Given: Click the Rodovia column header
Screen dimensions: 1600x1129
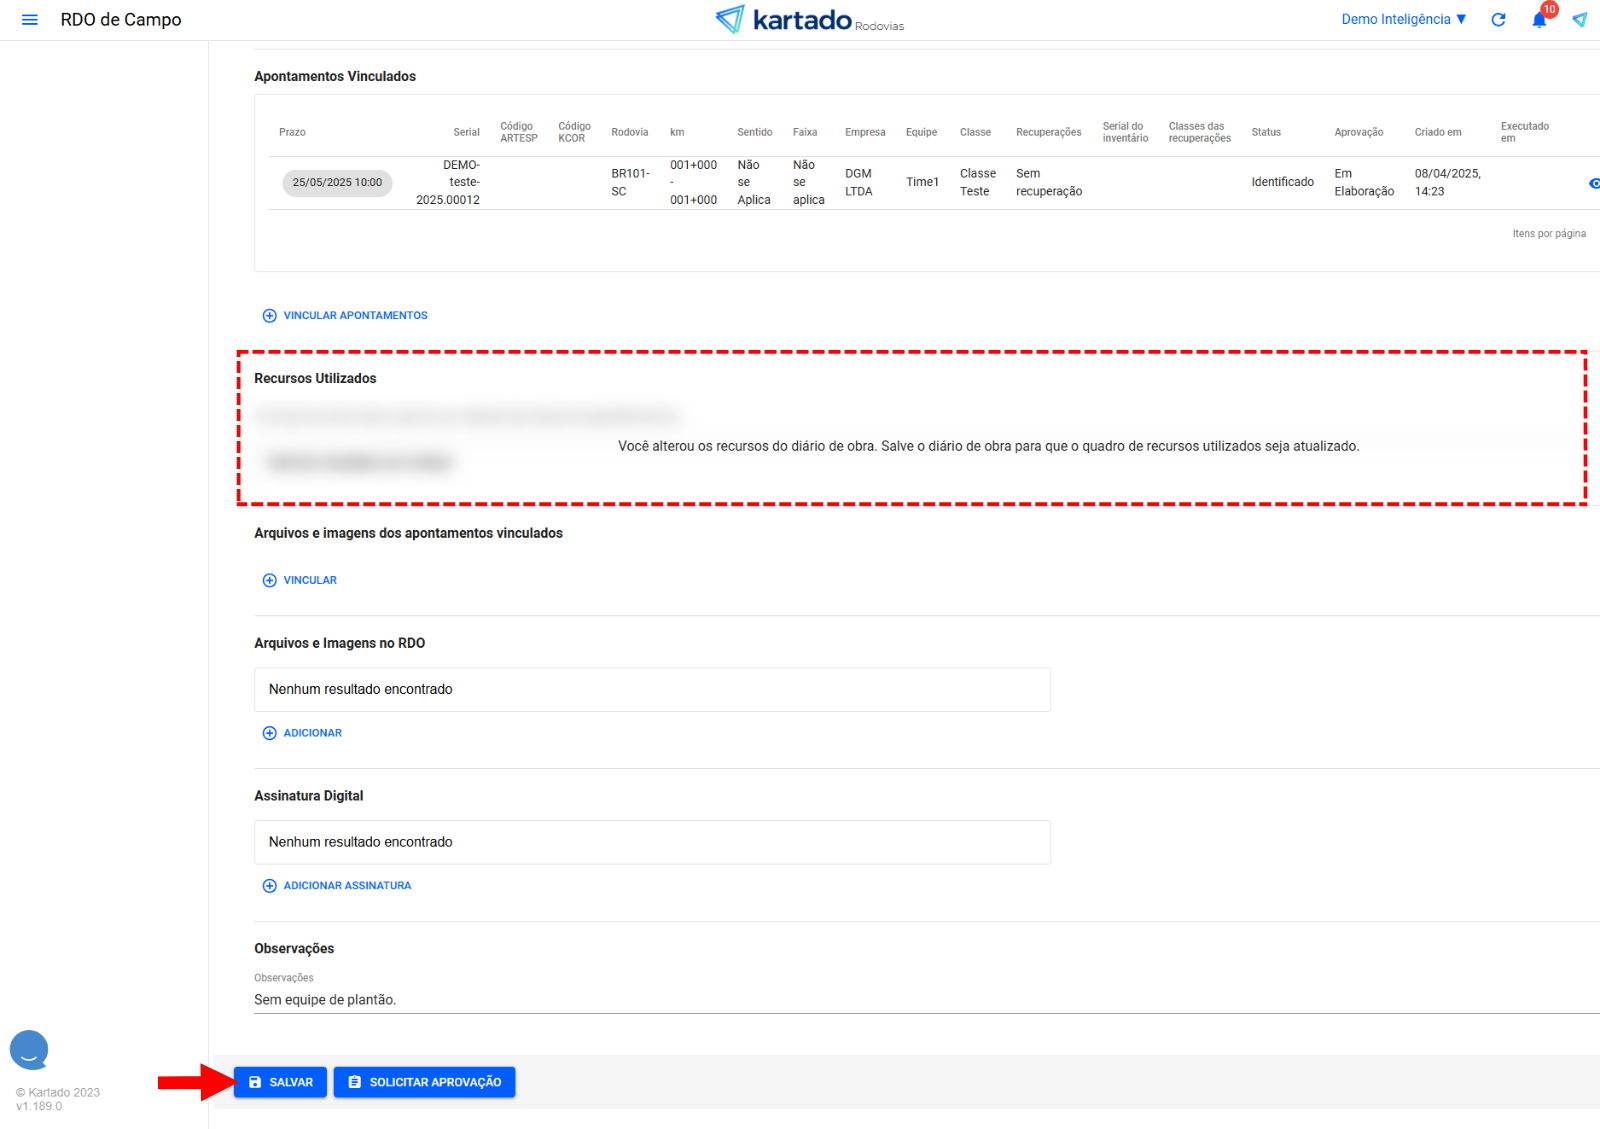Looking at the screenshot, I should (629, 133).
